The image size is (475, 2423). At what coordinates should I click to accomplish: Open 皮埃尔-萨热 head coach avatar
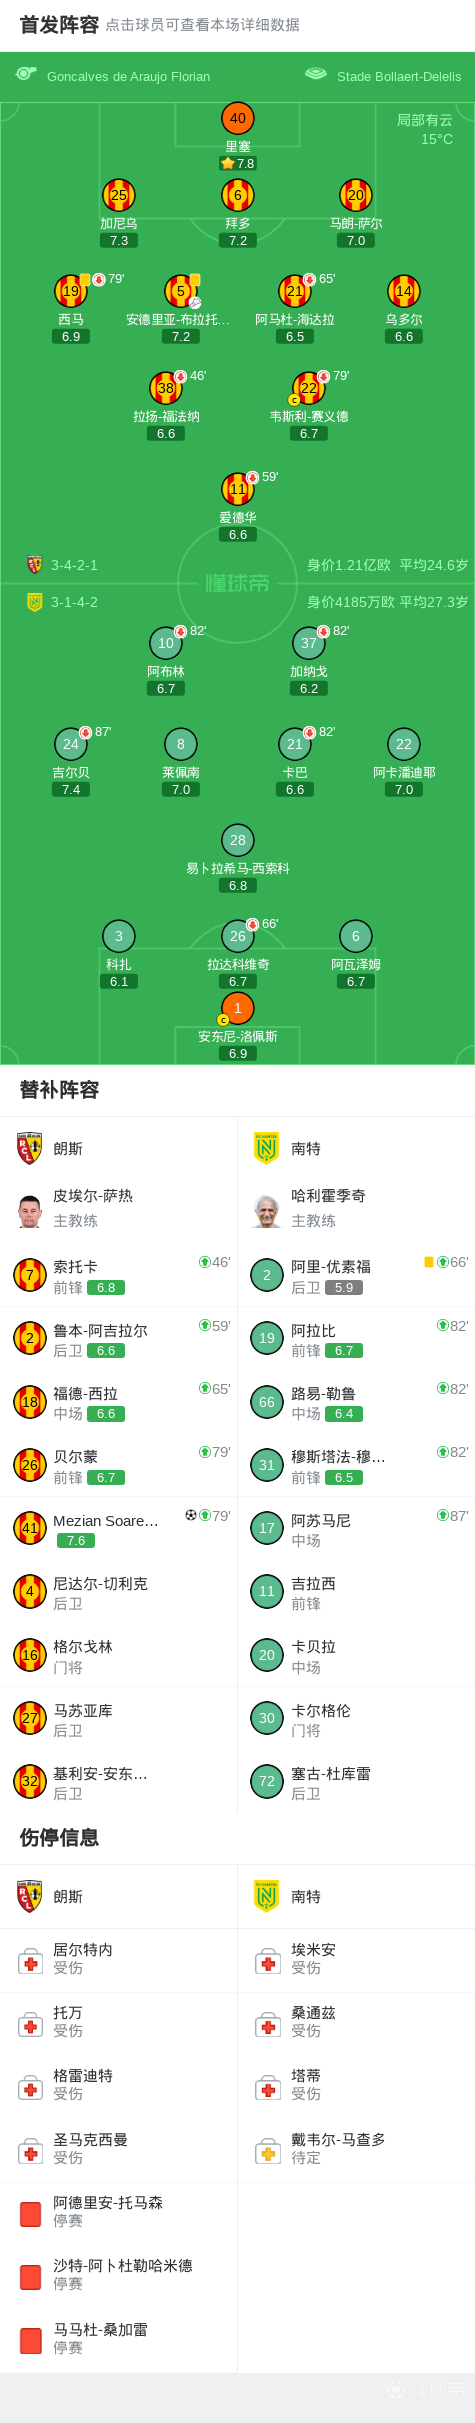pyautogui.click(x=30, y=1211)
